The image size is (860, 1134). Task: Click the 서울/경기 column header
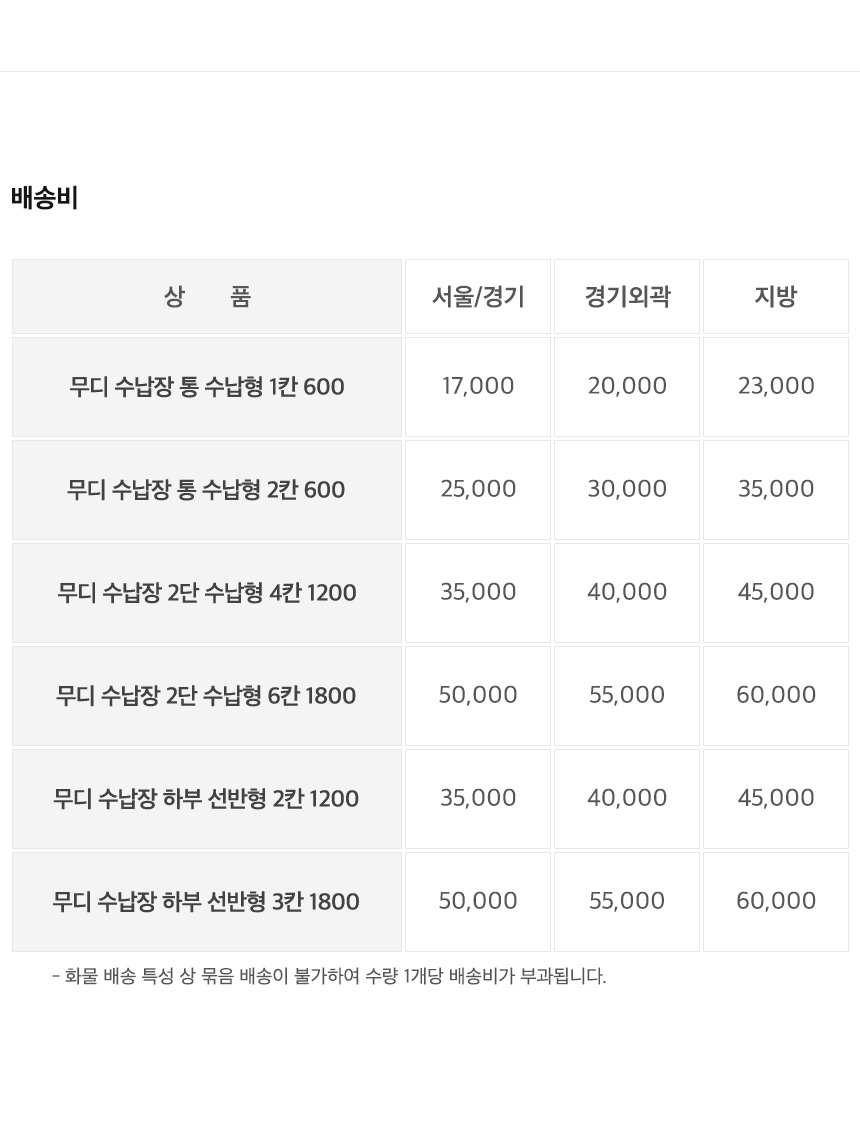tap(478, 297)
